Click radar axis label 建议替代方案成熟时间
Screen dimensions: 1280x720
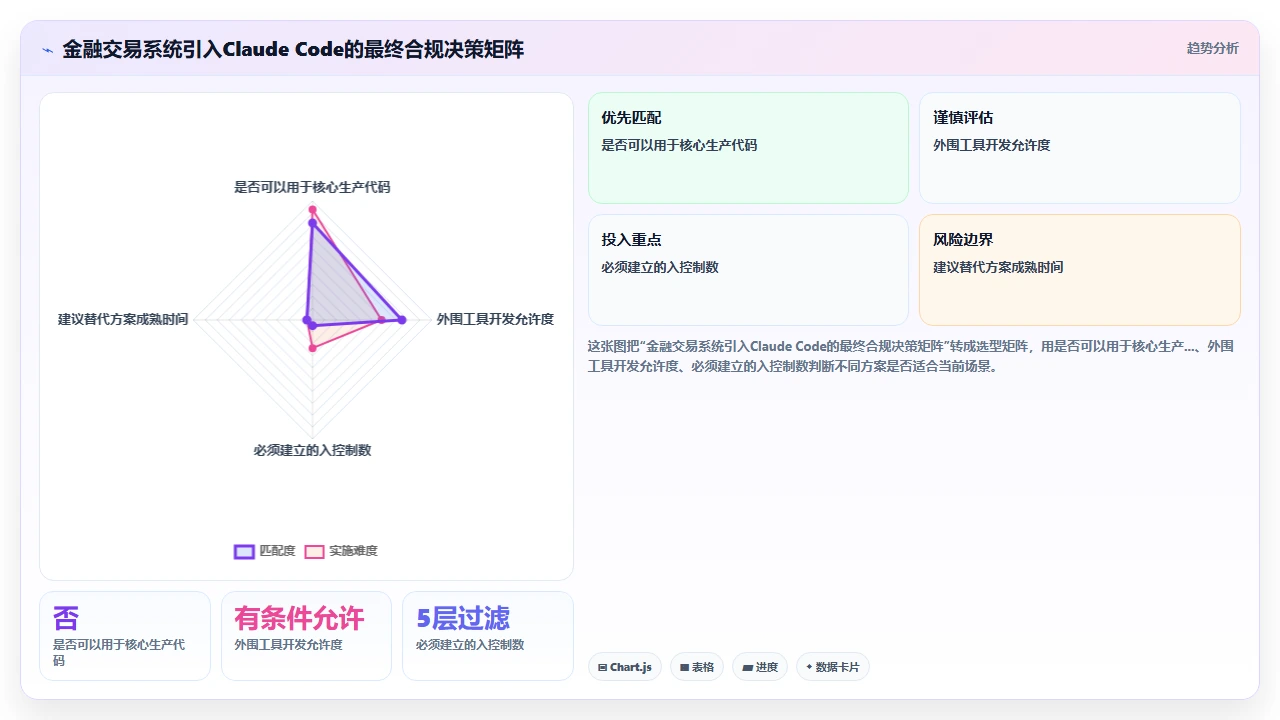(123, 319)
